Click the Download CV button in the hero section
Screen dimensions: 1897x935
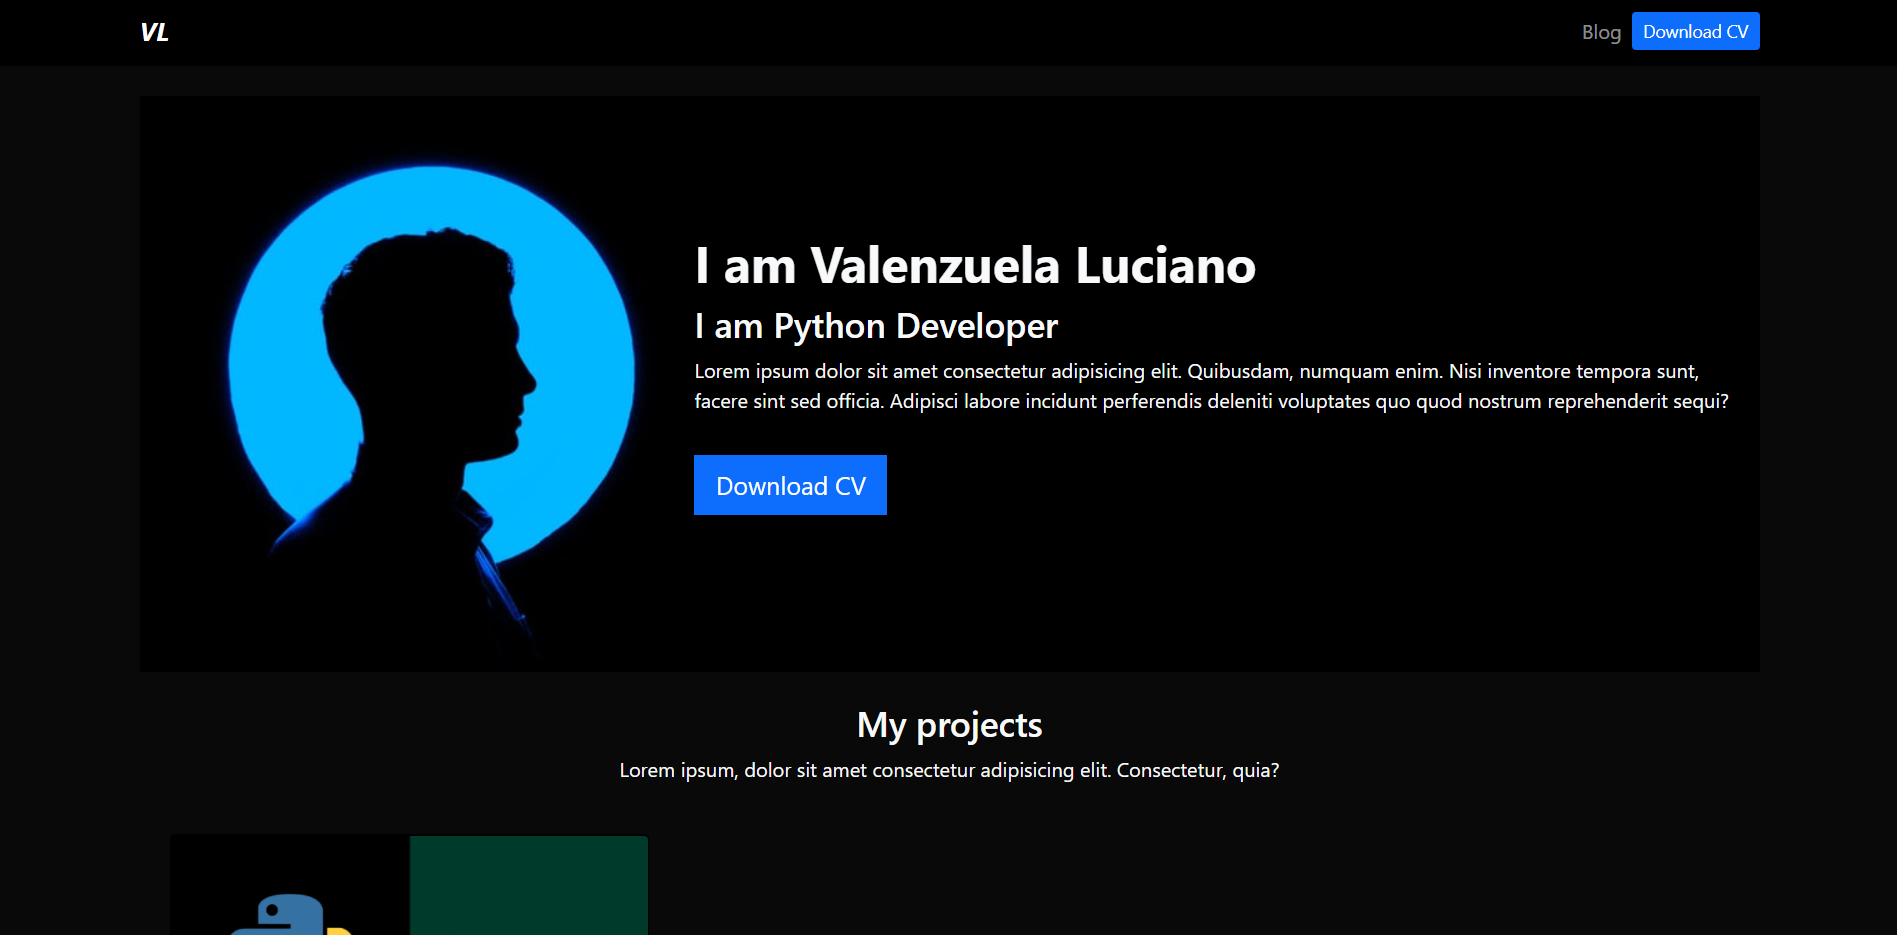(x=790, y=485)
